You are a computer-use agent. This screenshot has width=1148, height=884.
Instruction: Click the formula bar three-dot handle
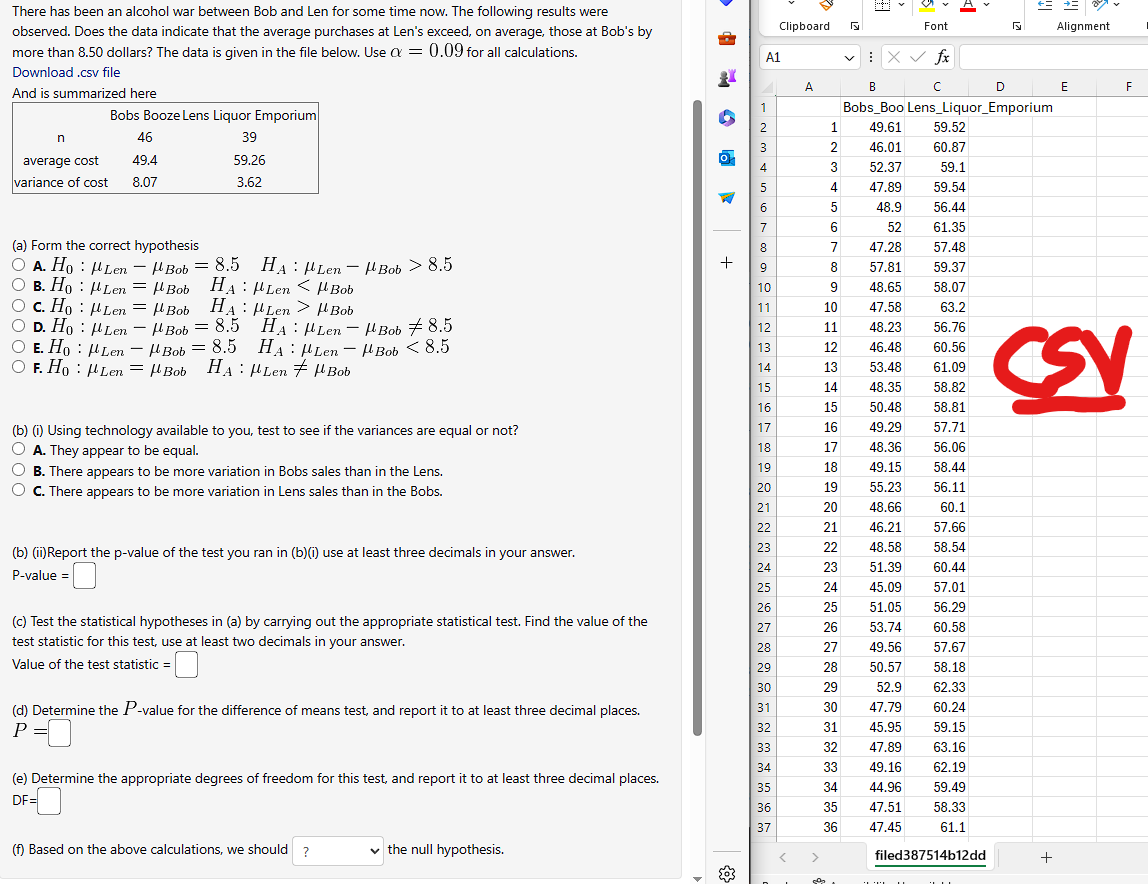(871, 57)
